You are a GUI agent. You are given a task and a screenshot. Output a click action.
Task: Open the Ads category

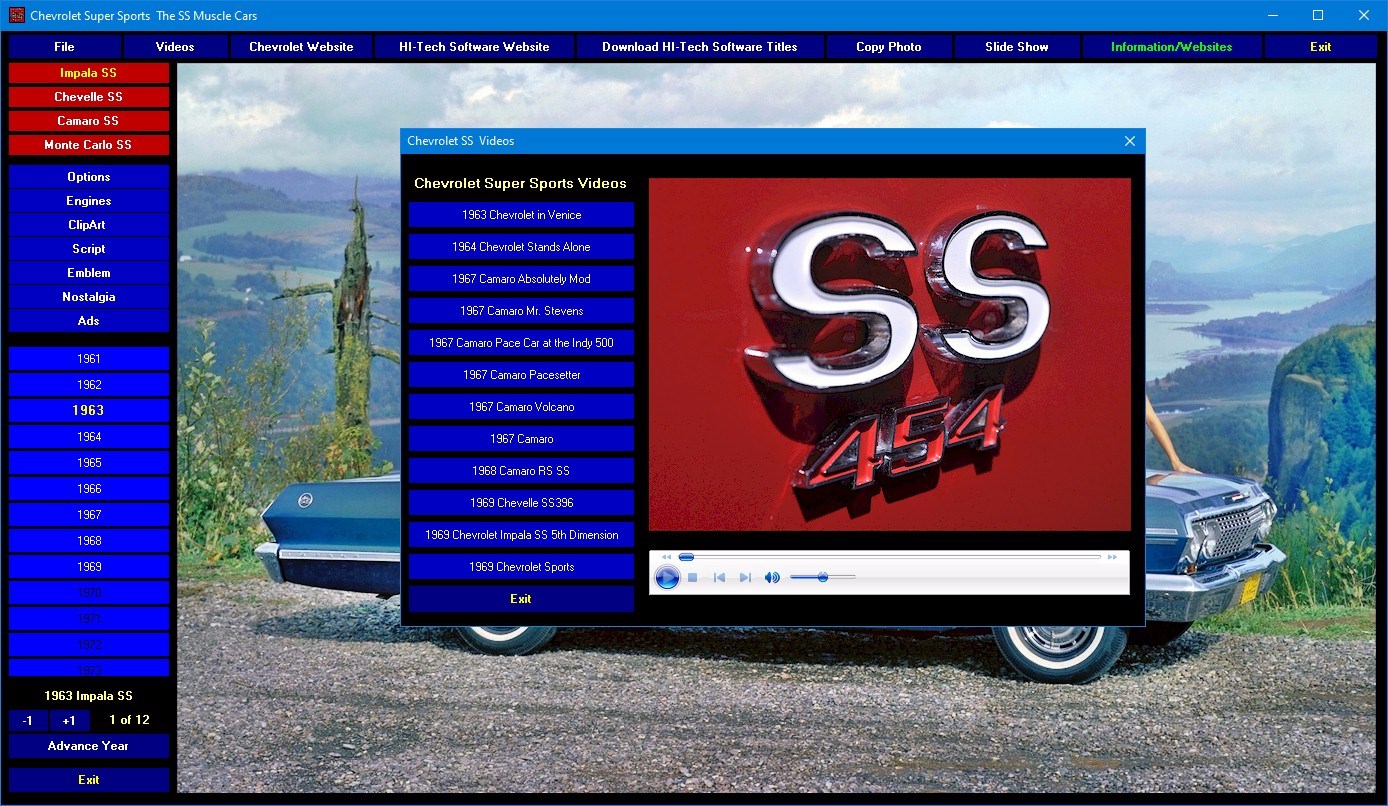point(89,321)
